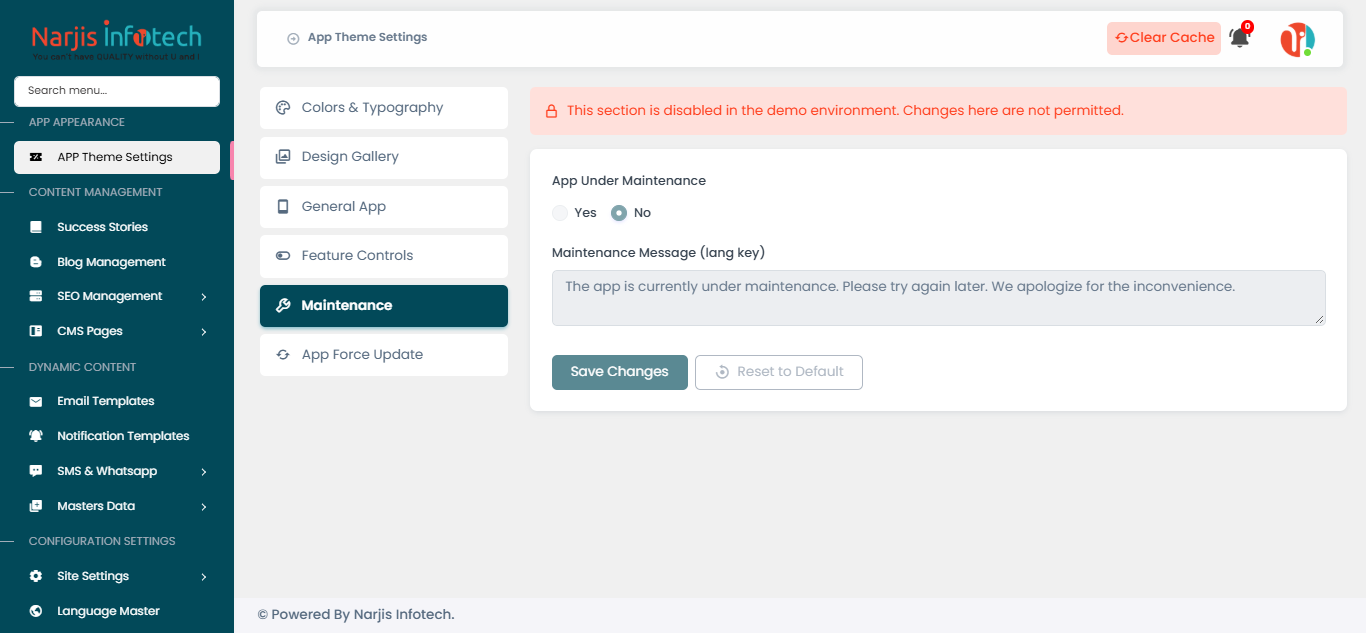Click the Save Changes button
This screenshot has height=633, width=1366.
tap(619, 372)
